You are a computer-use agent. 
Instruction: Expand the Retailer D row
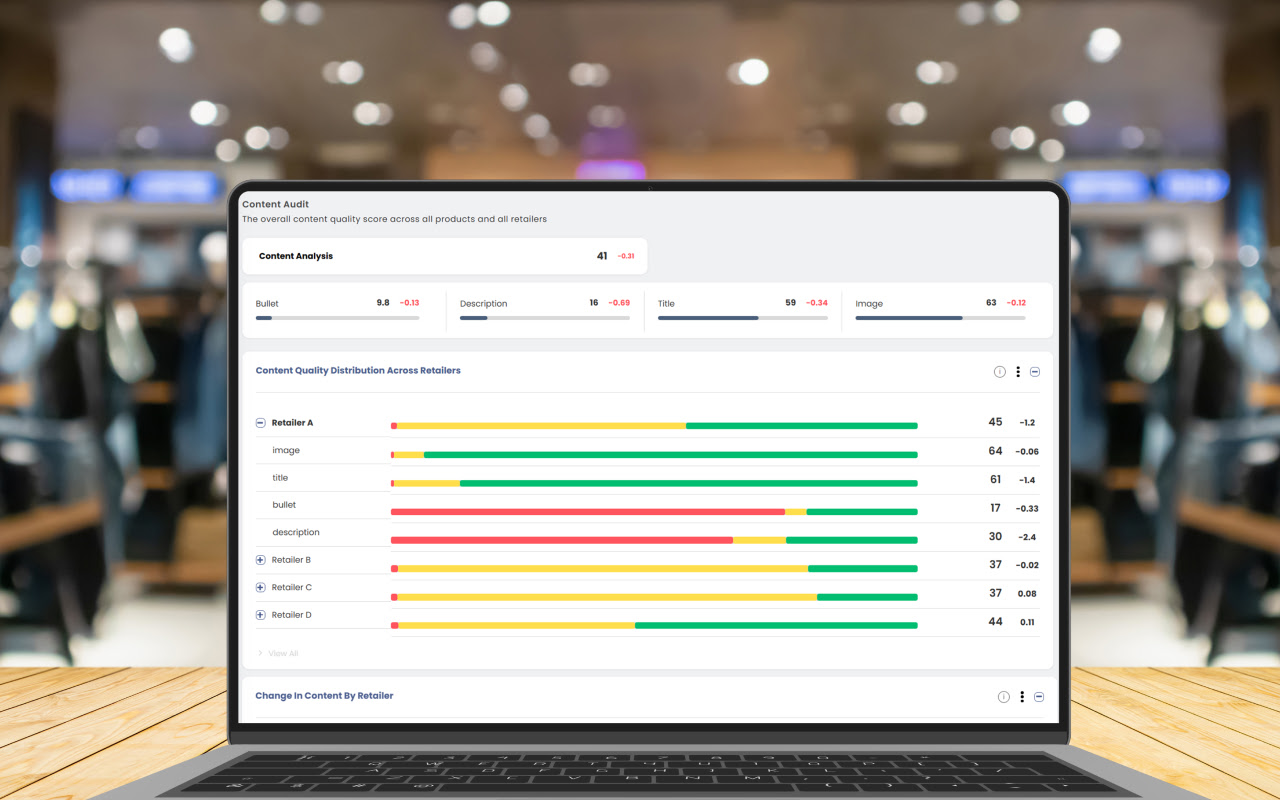pos(261,615)
